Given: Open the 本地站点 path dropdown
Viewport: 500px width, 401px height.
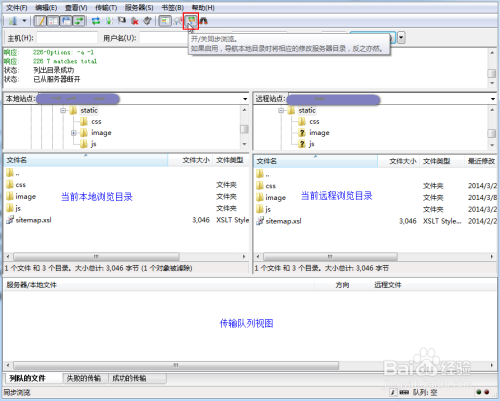Looking at the screenshot, I should [x=245, y=99].
